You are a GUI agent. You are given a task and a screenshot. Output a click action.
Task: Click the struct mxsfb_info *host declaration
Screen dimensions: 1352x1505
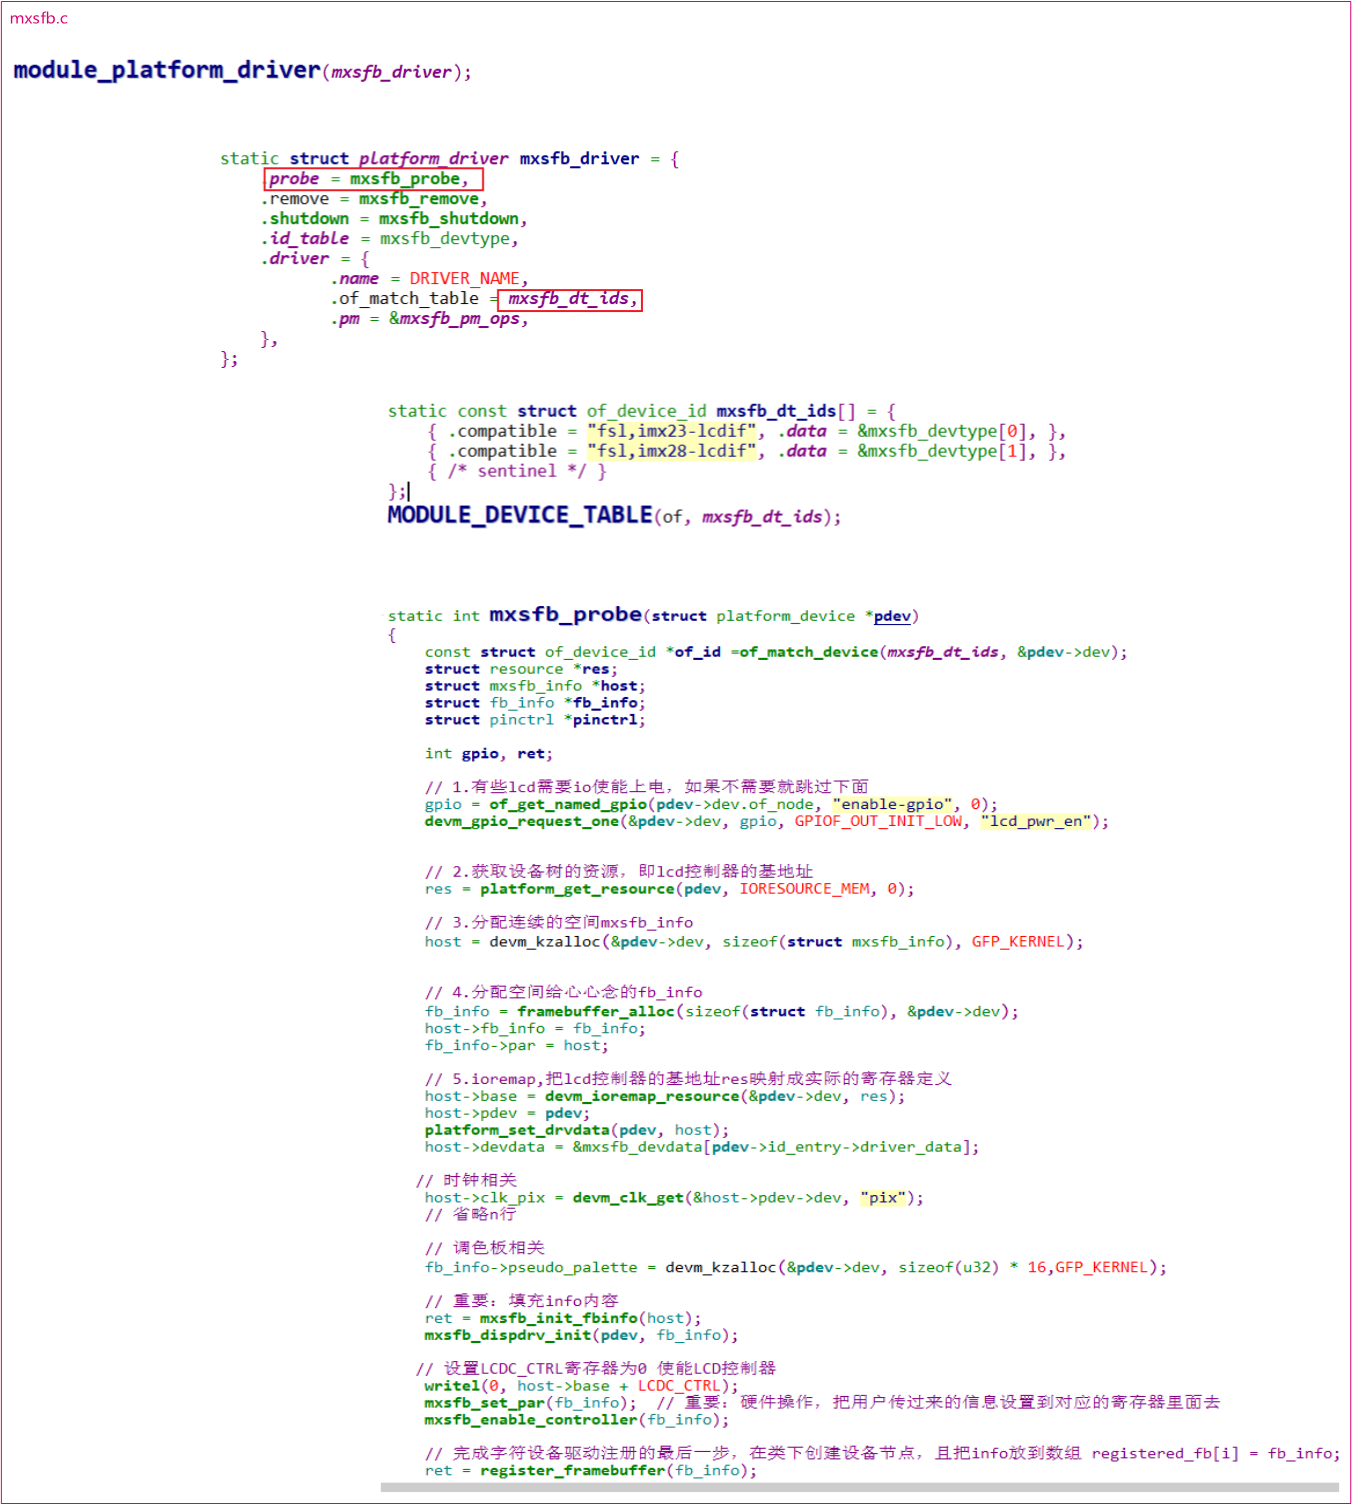(535, 686)
